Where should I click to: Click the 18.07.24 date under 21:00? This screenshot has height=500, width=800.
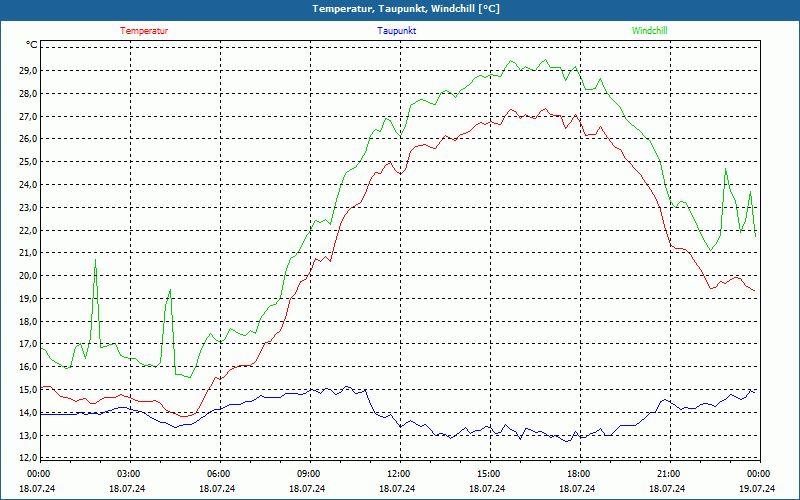coord(667,488)
